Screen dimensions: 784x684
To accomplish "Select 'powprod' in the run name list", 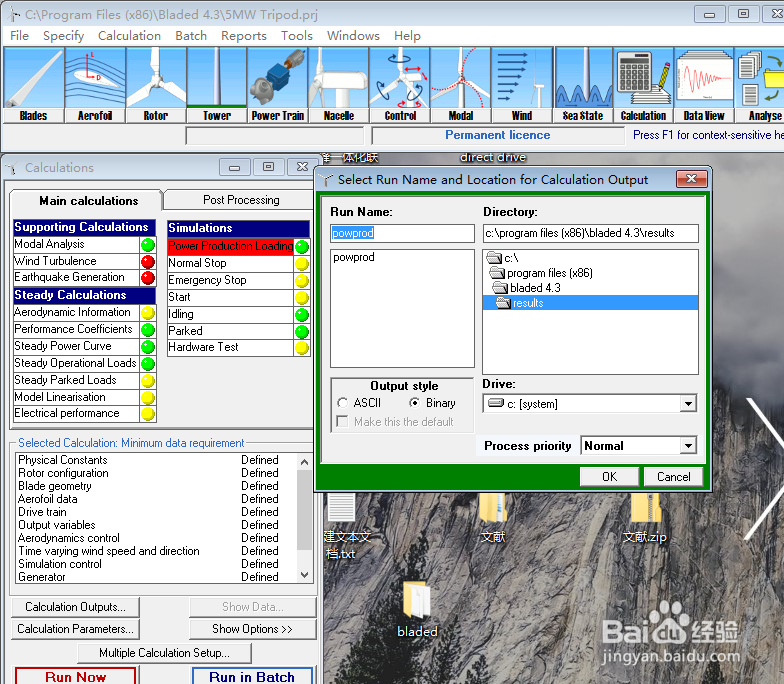I will pyautogui.click(x=354, y=258).
